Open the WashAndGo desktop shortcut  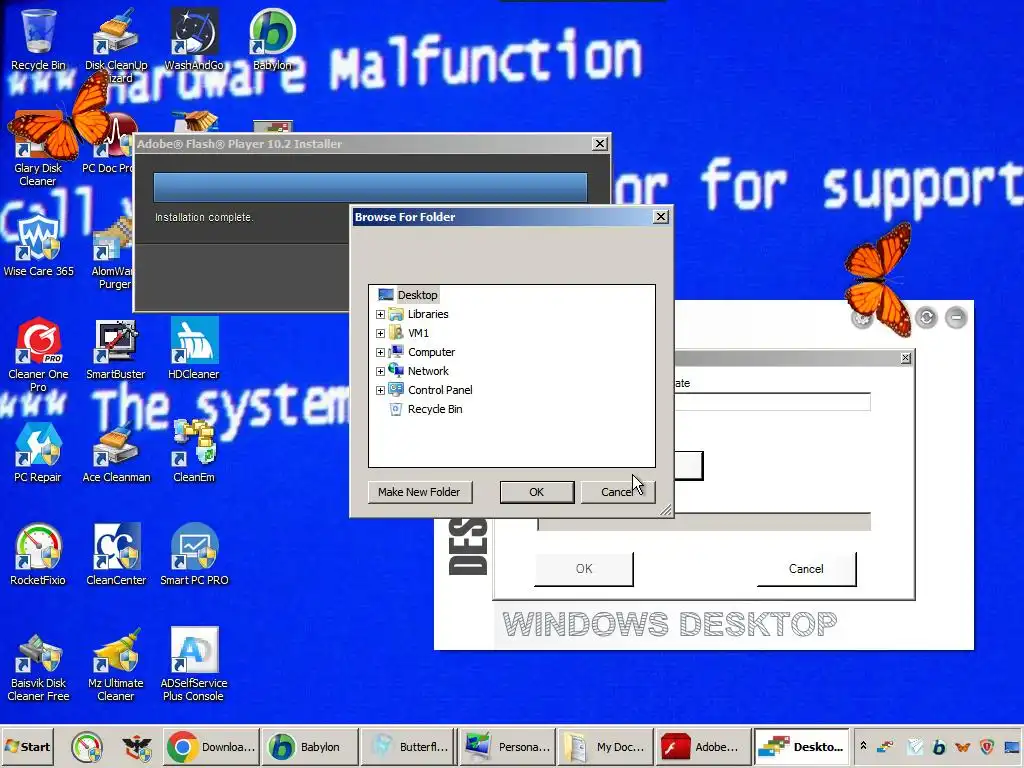[x=194, y=39]
